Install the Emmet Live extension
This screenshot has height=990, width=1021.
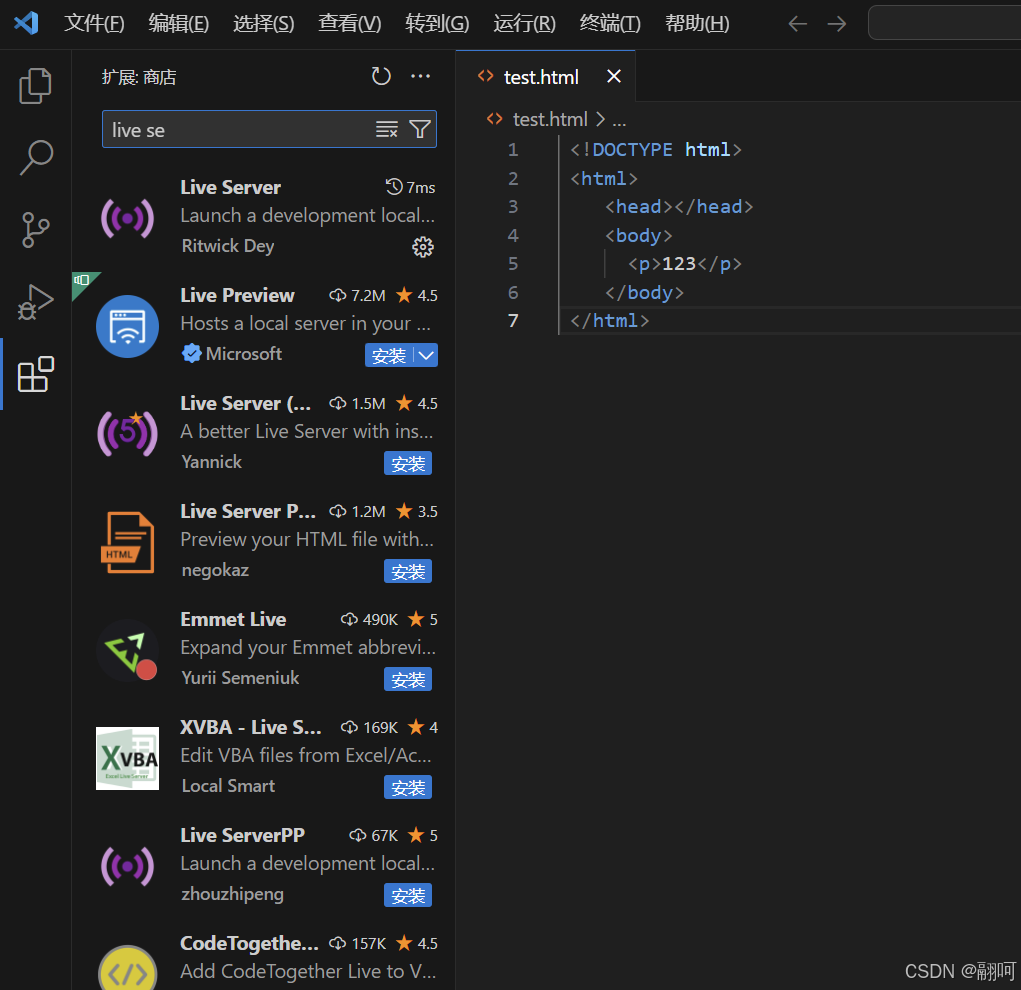pos(408,679)
